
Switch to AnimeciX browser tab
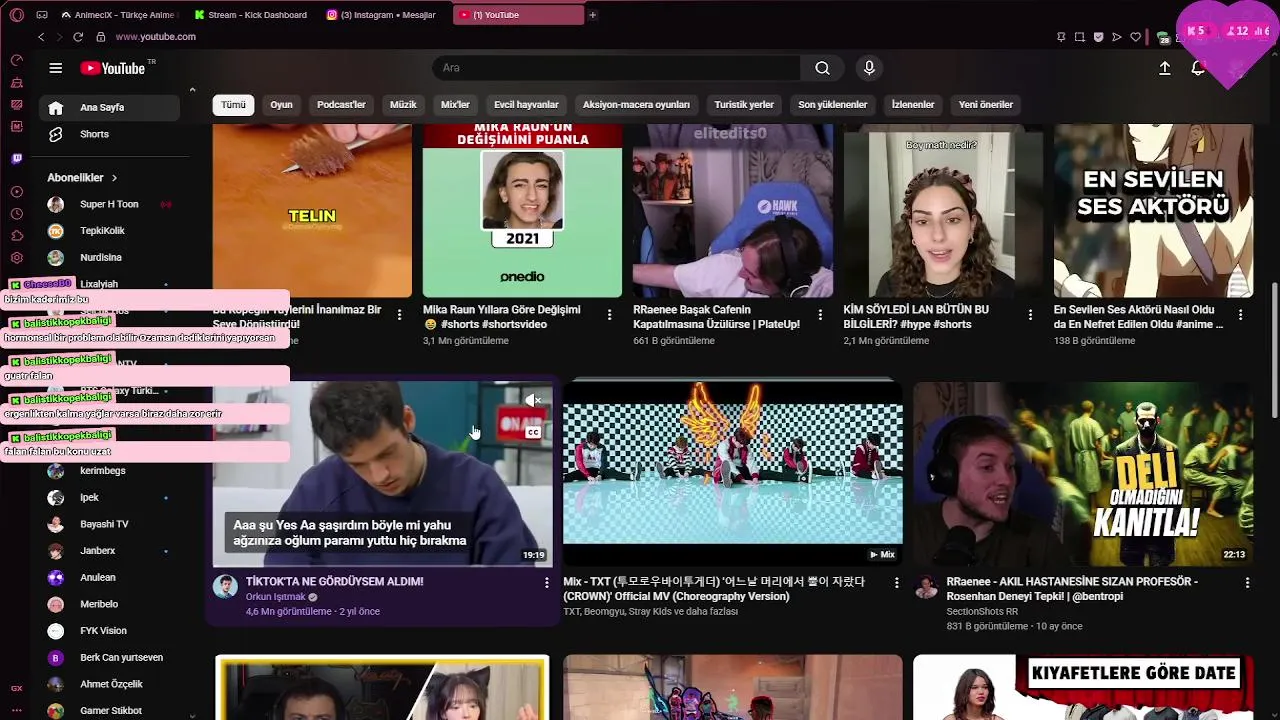tap(118, 15)
